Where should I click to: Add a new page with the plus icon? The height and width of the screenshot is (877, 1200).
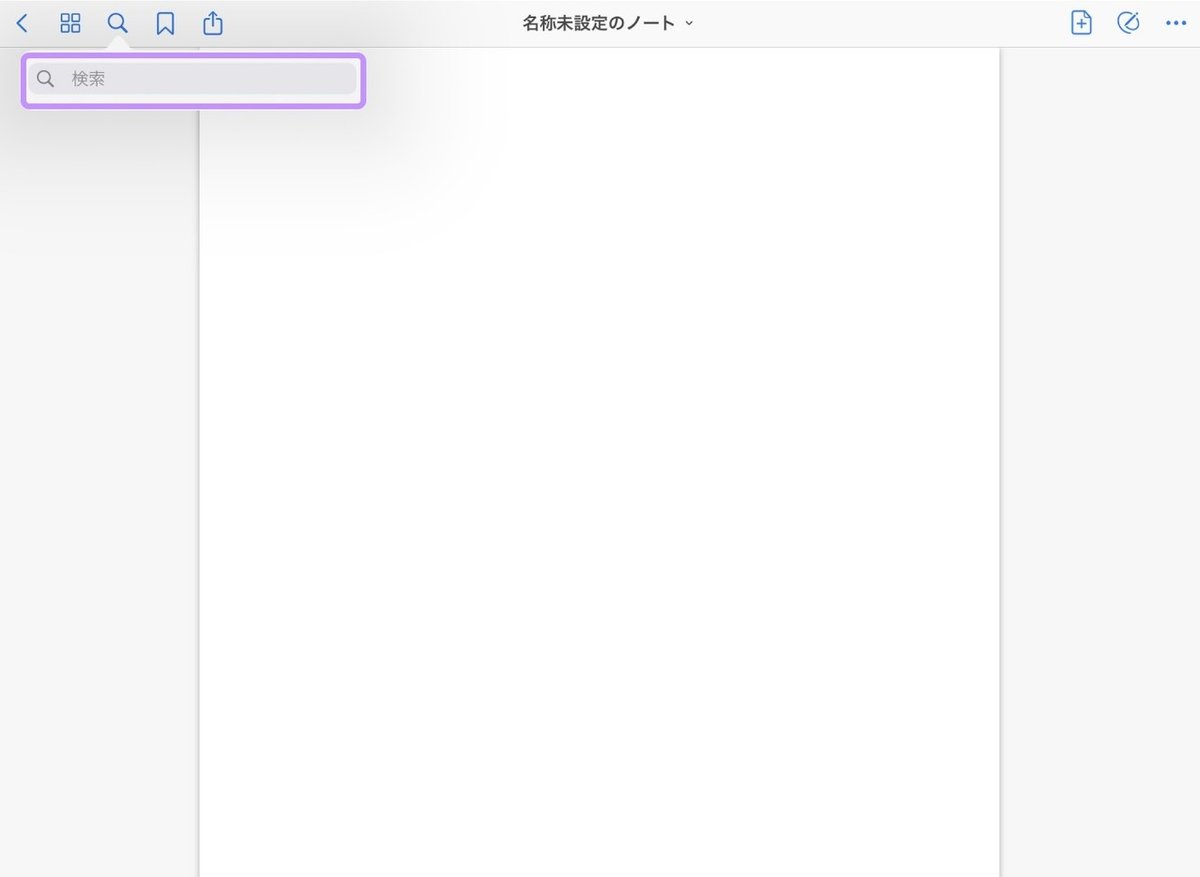coord(1081,23)
